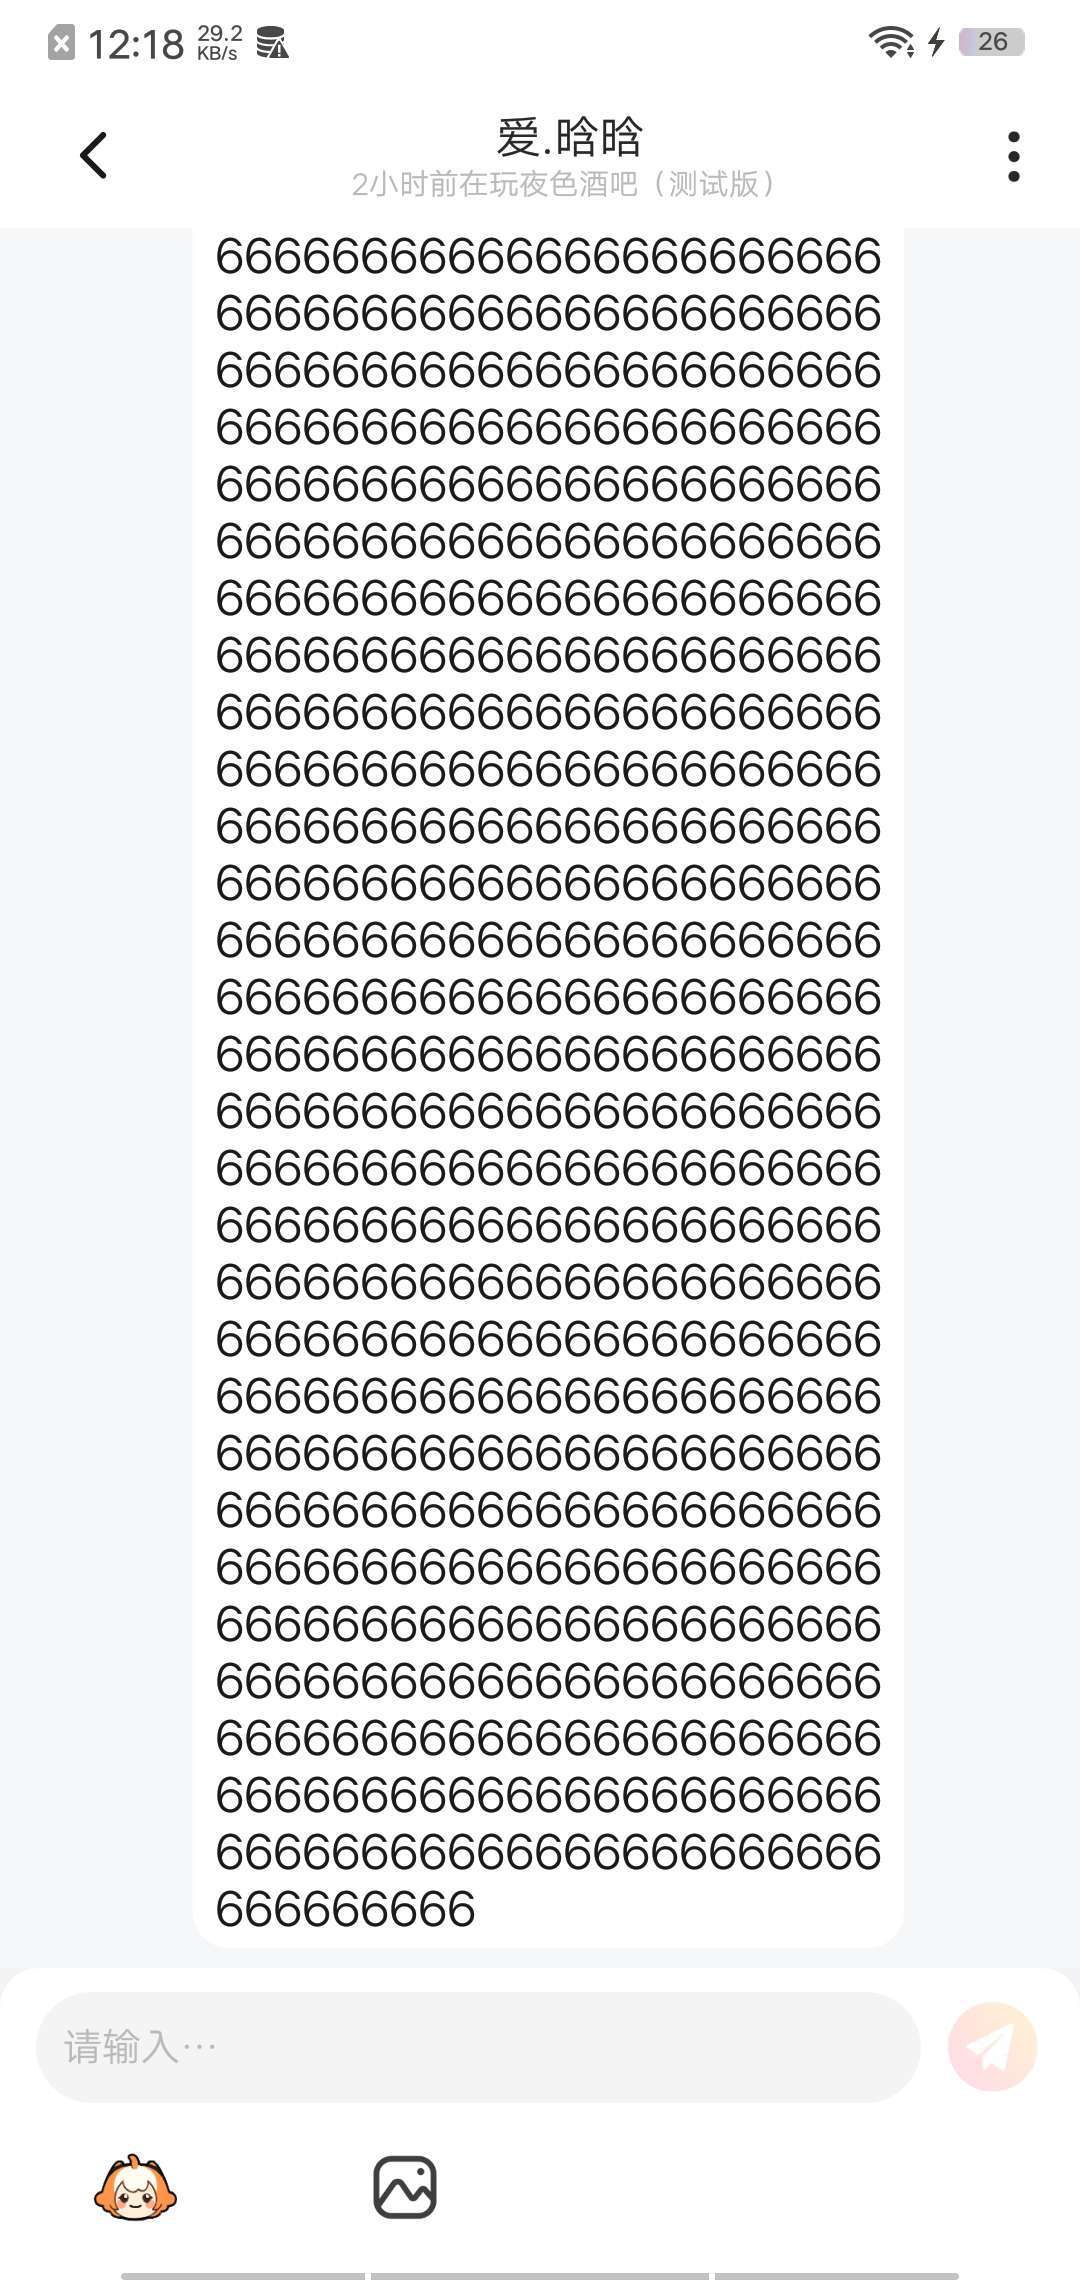Open profile via the 爱.晗晗 title
The height and width of the screenshot is (2280, 1080).
(569, 137)
